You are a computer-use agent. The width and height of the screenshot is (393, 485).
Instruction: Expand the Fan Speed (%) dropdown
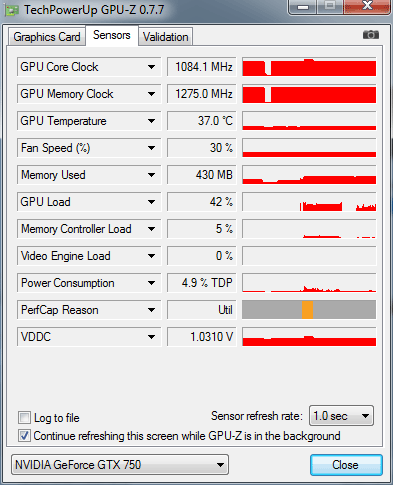(x=151, y=148)
